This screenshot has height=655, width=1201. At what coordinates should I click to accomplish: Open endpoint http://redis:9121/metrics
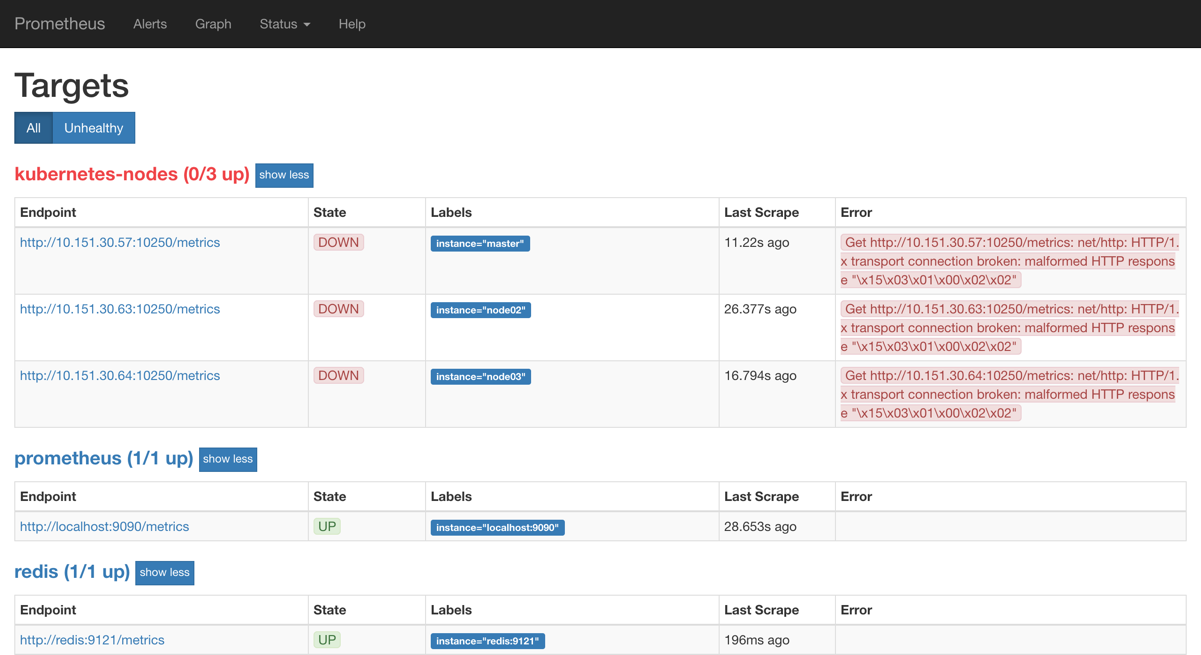click(92, 640)
